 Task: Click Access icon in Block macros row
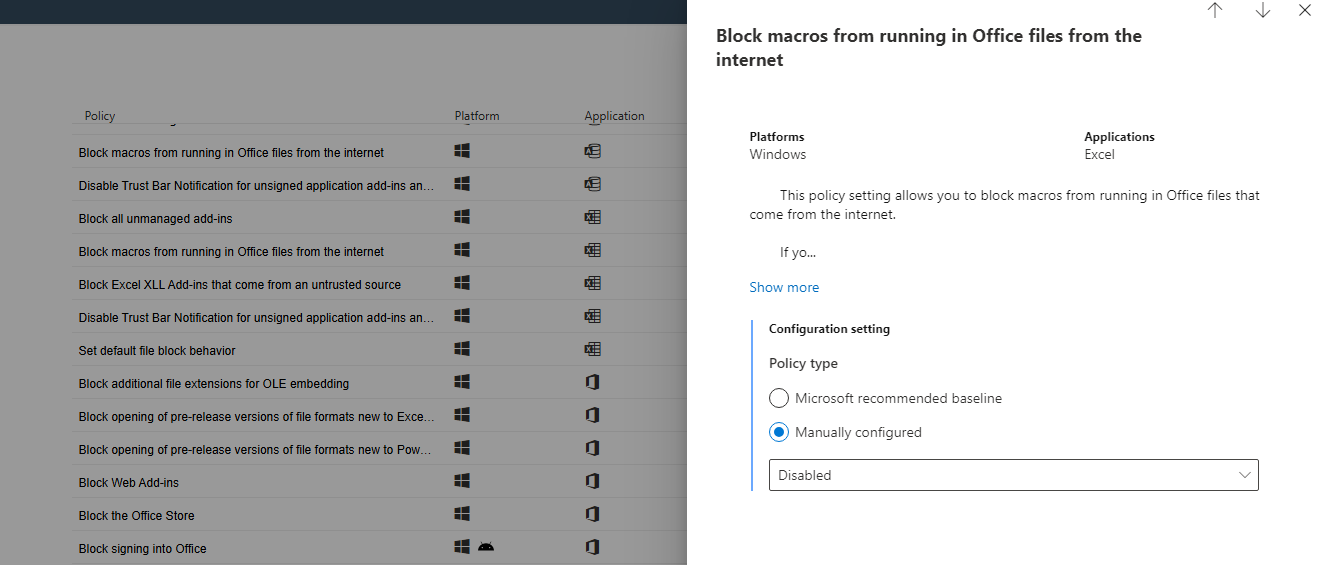point(592,152)
